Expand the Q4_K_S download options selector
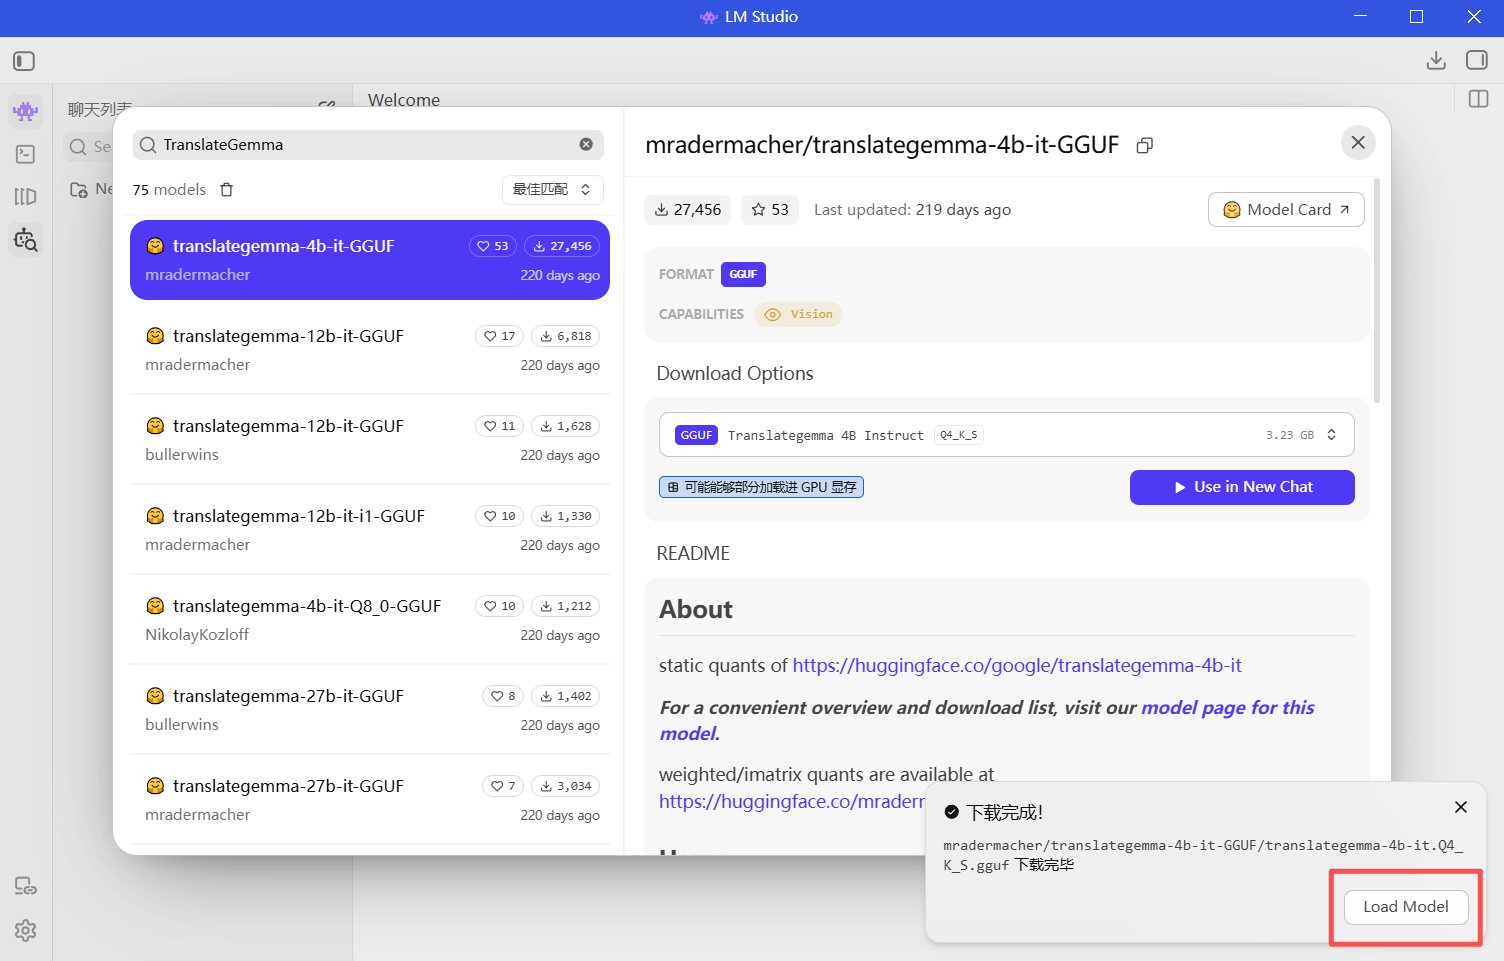Image resolution: width=1504 pixels, height=961 pixels. tap(1007, 435)
